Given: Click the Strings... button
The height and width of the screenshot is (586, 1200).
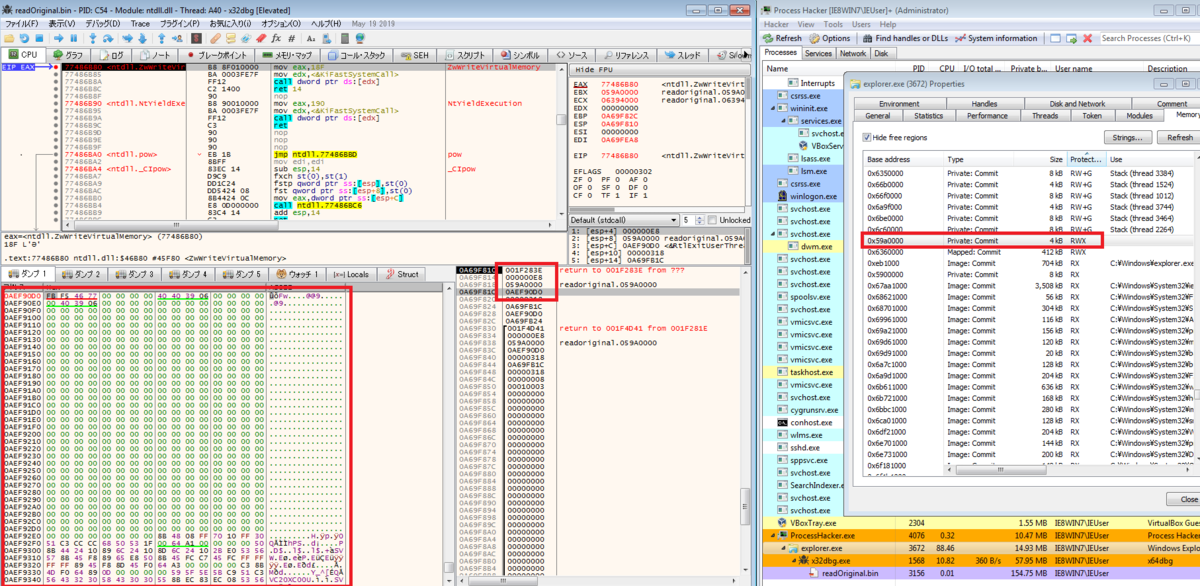Looking at the screenshot, I should (x=1127, y=137).
